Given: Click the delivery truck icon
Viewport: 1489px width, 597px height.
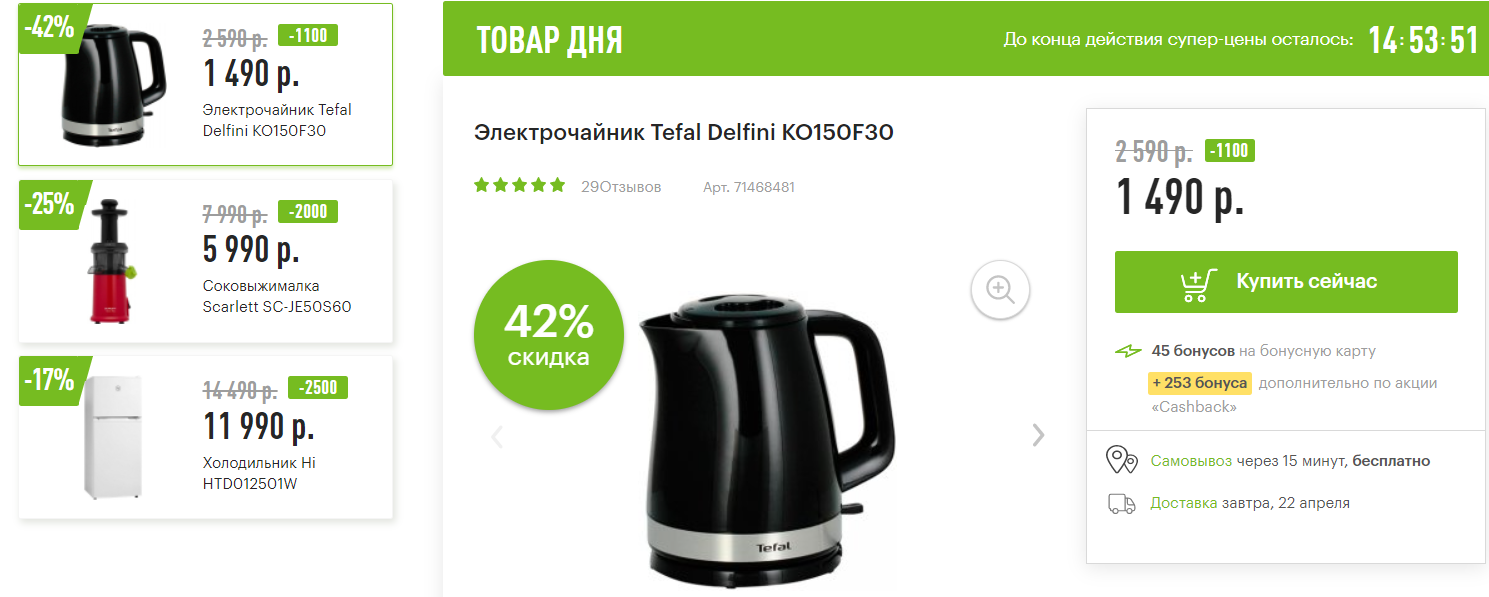Looking at the screenshot, I should (1121, 504).
